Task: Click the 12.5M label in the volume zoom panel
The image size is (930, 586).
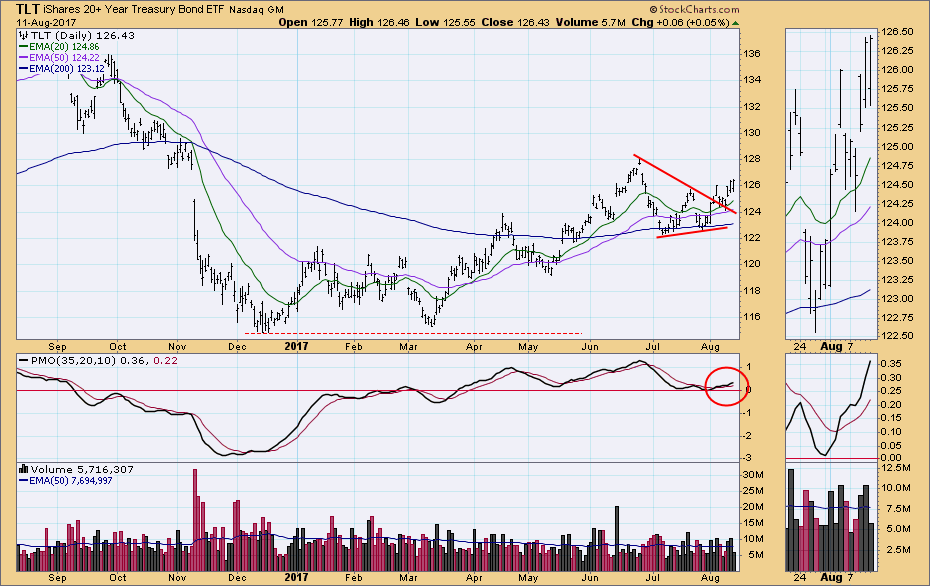Action: point(896,467)
